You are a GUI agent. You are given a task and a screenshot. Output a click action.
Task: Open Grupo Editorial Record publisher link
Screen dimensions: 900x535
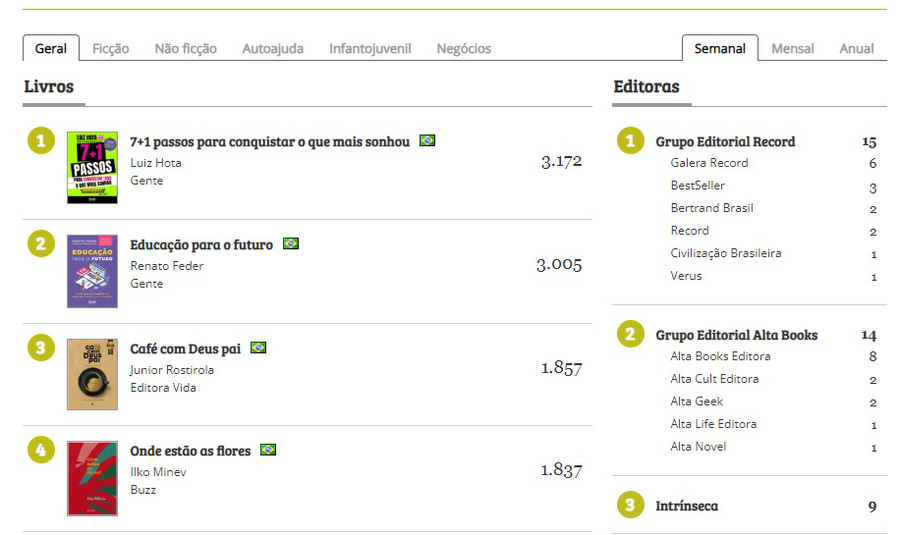pos(725,142)
